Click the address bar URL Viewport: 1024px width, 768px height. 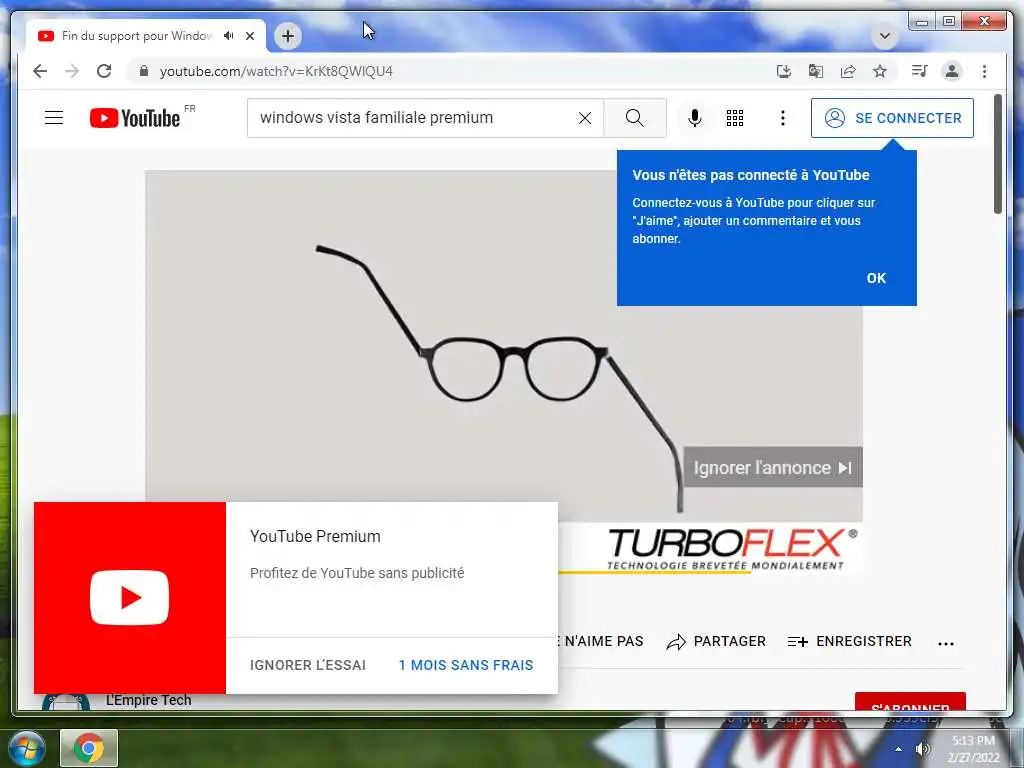[x=276, y=71]
